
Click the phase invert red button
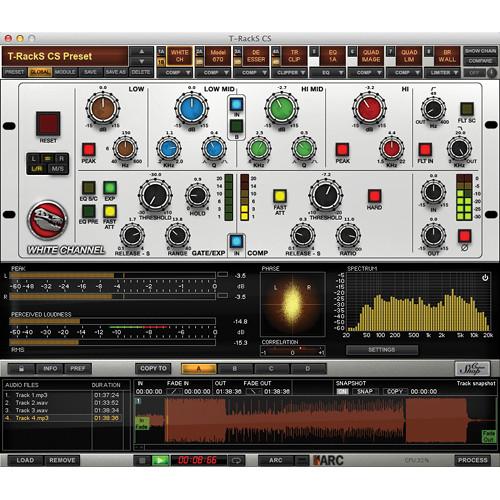tap(464, 236)
